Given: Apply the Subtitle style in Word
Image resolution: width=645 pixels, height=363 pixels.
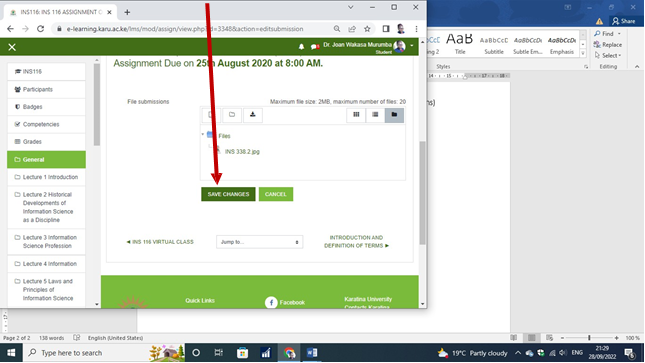Looking at the screenshot, I should coord(494,44).
